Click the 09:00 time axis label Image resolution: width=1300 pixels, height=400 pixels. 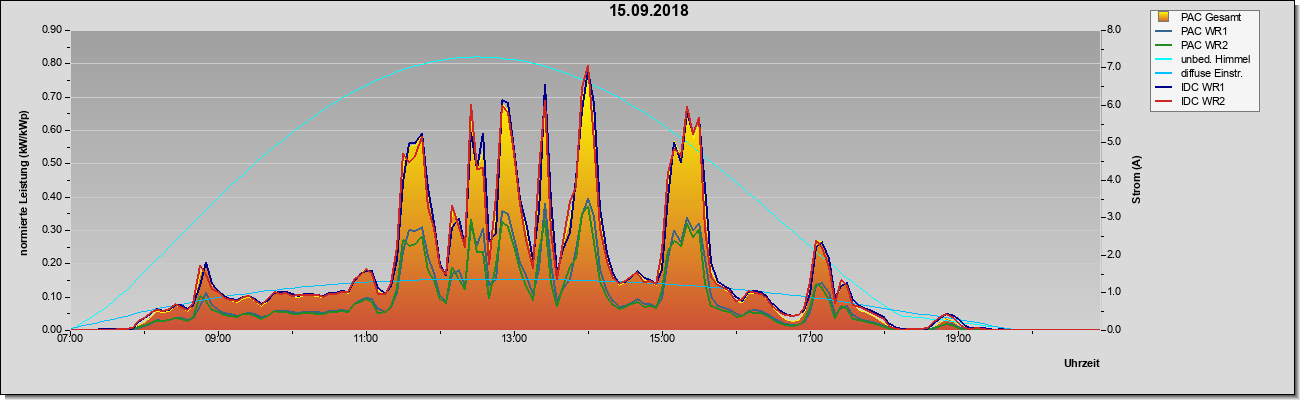pos(218,339)
